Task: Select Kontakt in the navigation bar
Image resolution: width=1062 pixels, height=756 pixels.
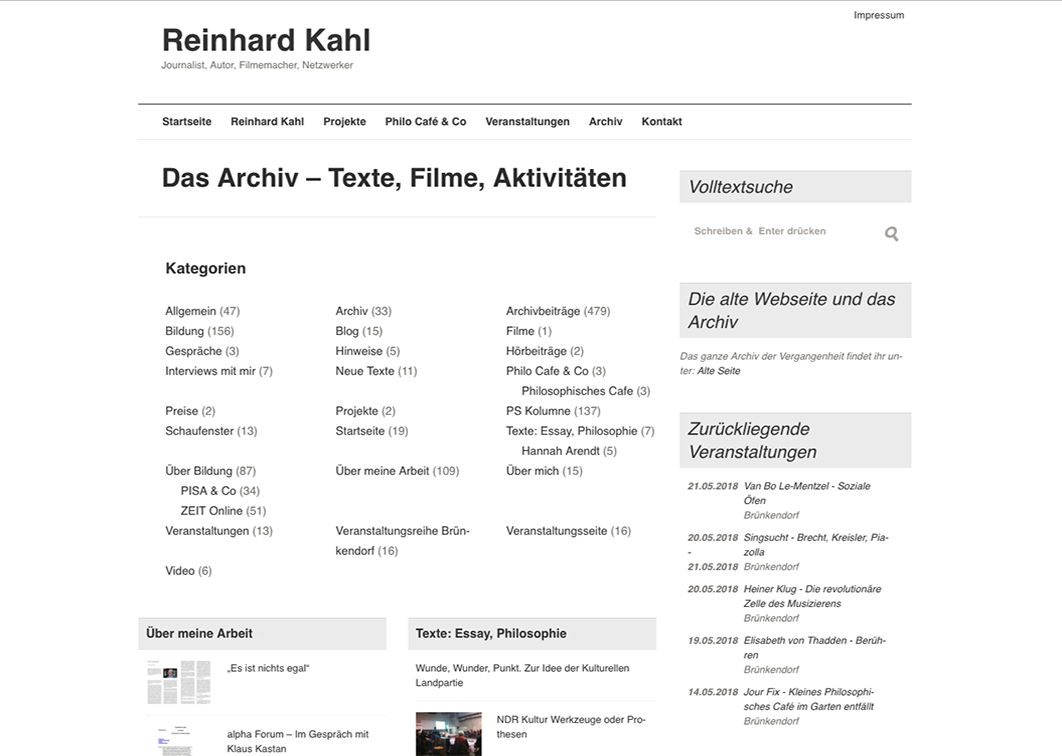Action: click(661, 122)
